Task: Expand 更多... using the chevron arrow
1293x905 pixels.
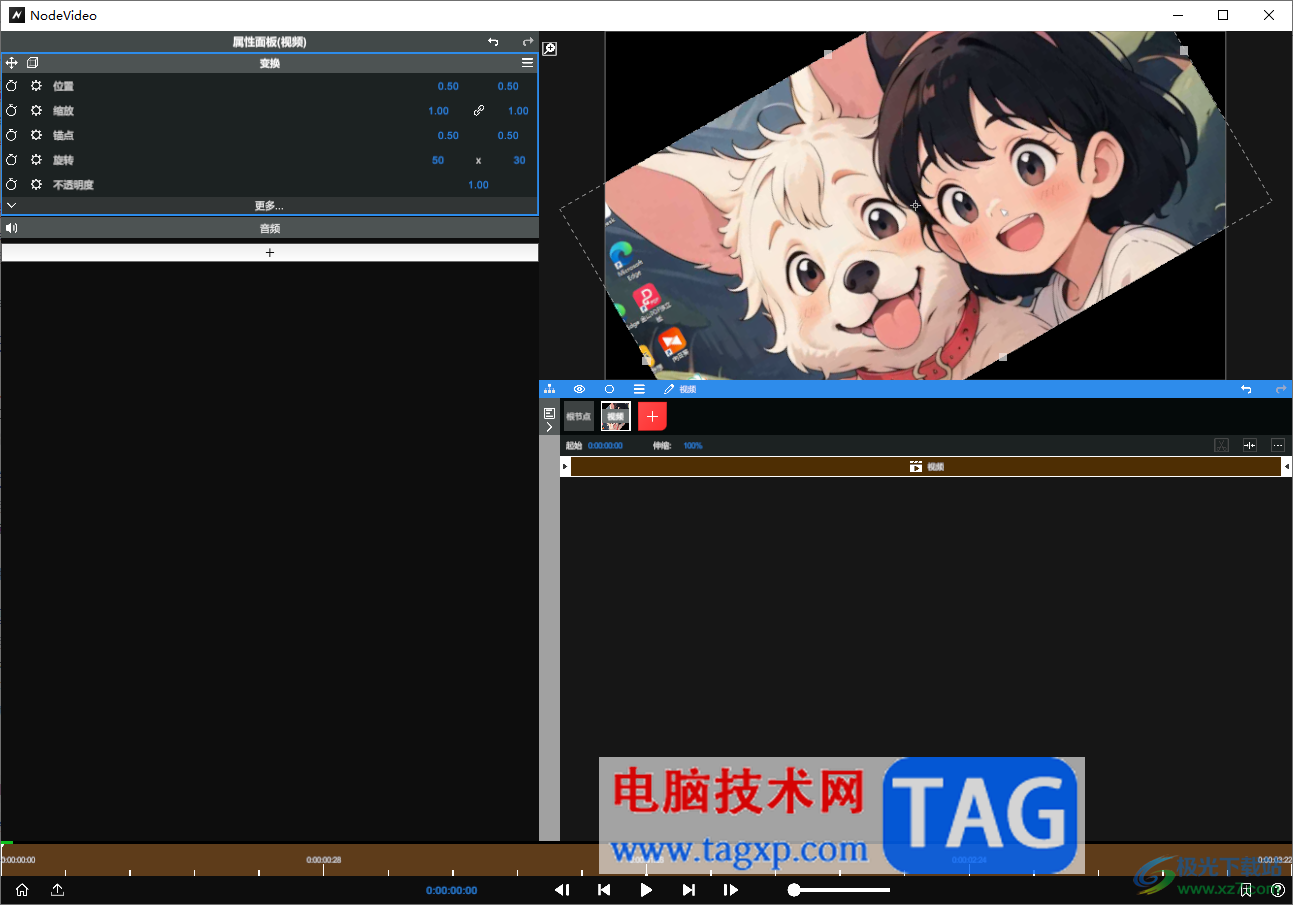Action: 11,205
